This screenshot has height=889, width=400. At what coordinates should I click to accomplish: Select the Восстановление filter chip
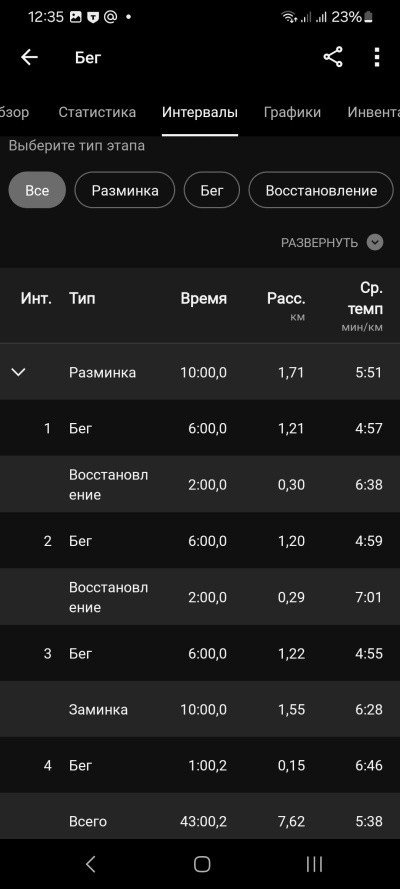tap(321, 190)
